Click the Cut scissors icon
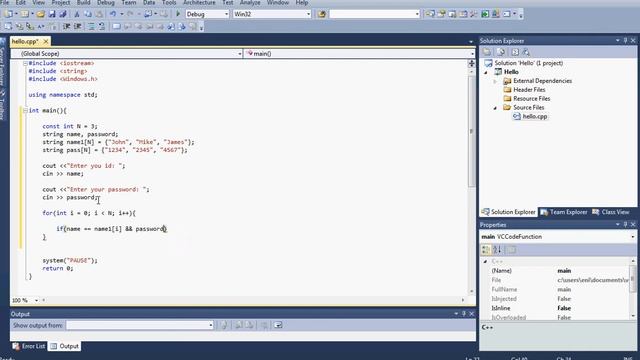The width and height of the screenshot is (640, 360). pyautogui.click(x=76, y=14)
